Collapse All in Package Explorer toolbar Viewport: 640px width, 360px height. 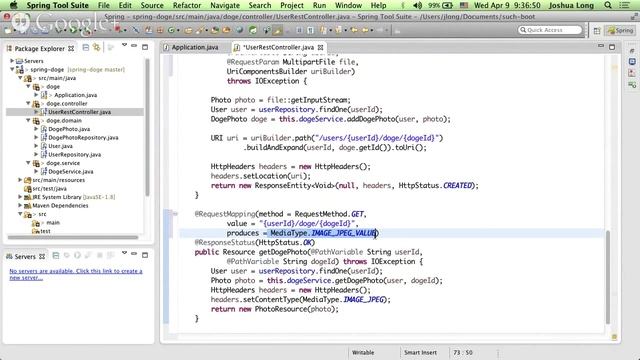point(86,48)
